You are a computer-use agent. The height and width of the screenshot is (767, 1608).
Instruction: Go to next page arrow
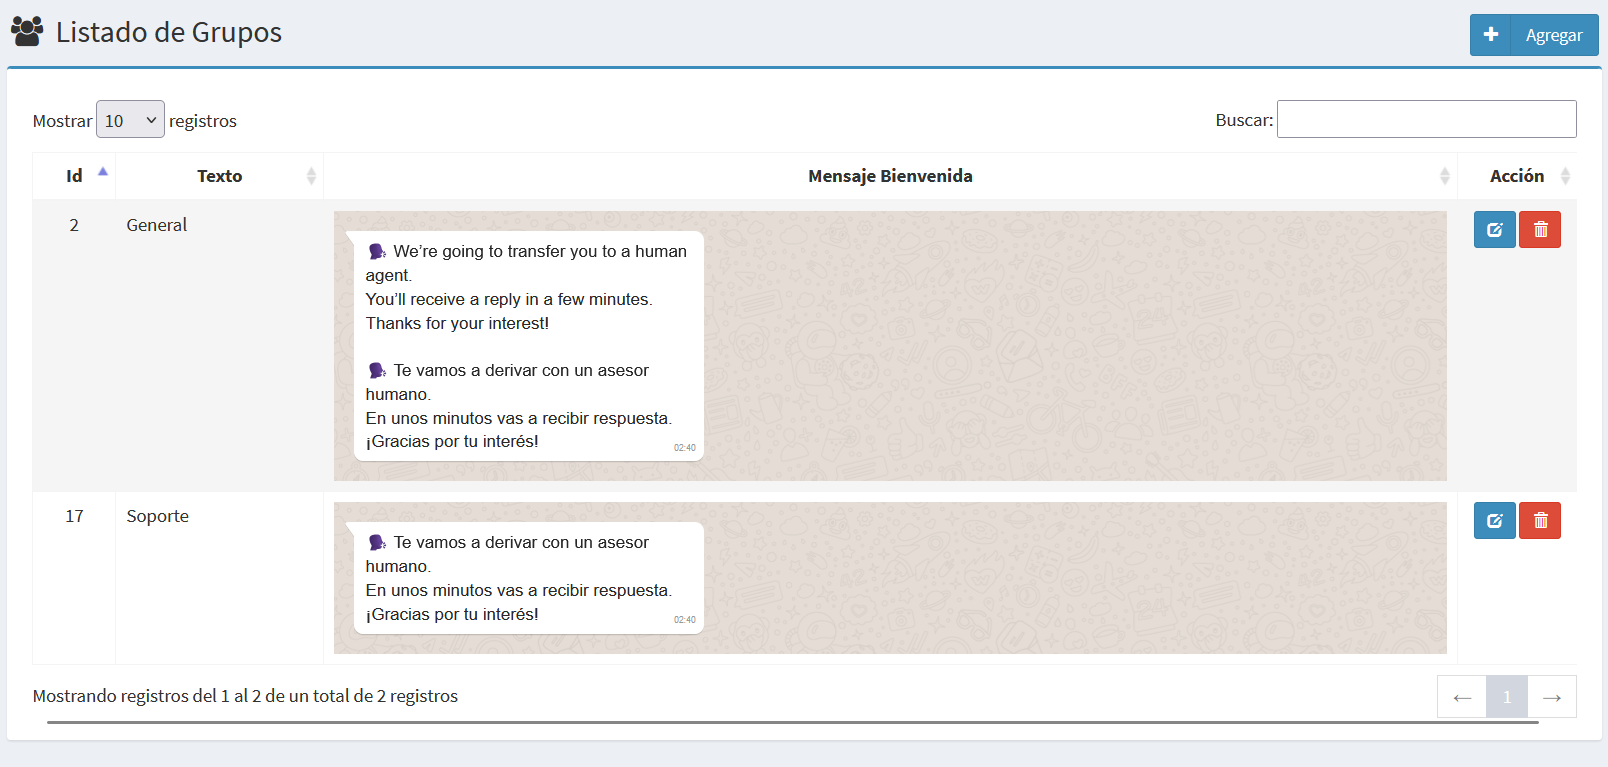(1552, 697)
